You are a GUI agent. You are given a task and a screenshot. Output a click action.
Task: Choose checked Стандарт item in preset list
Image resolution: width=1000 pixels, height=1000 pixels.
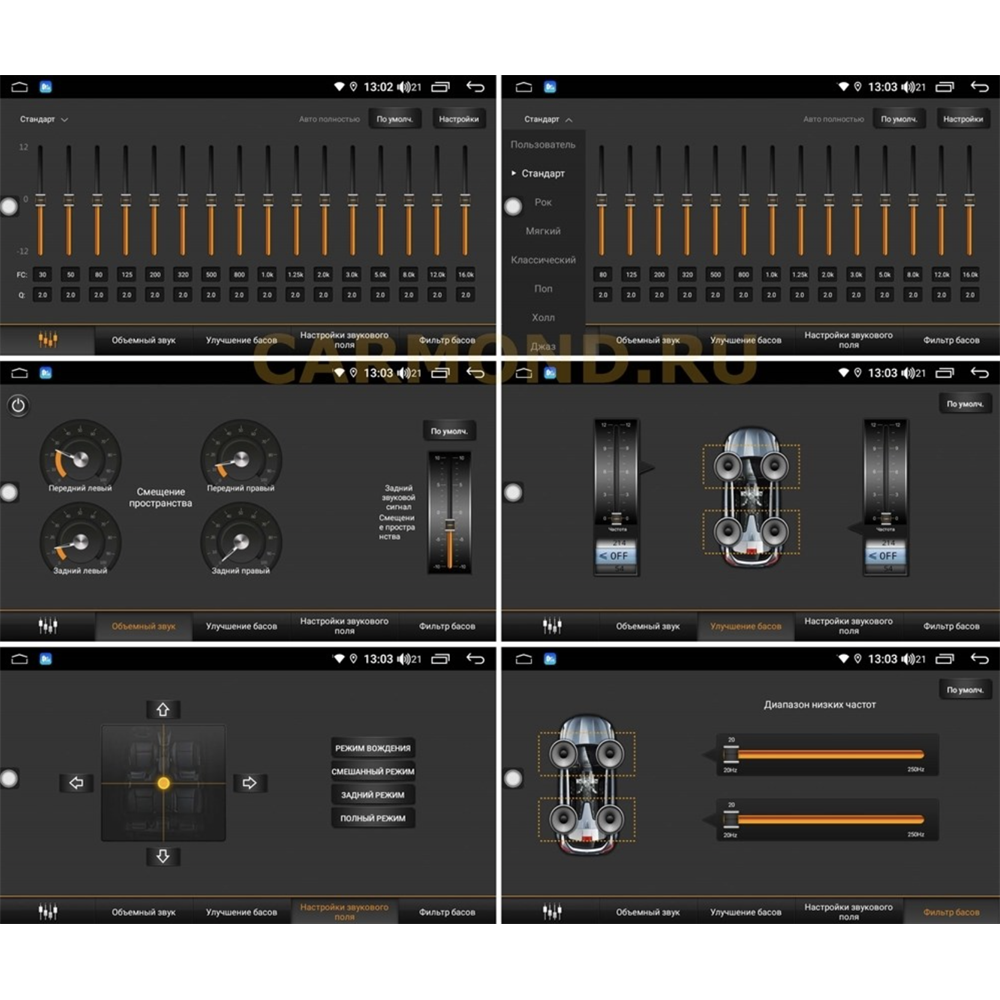tap(543, 173)
